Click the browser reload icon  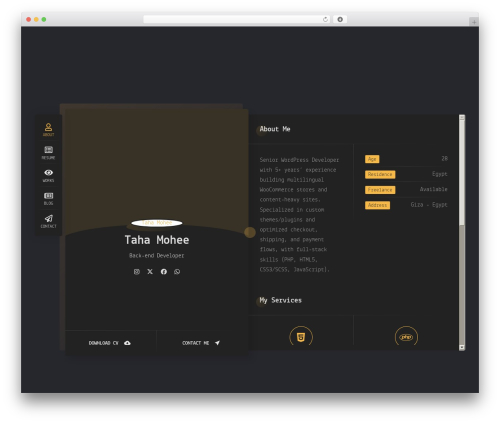[x=325, y=20]
